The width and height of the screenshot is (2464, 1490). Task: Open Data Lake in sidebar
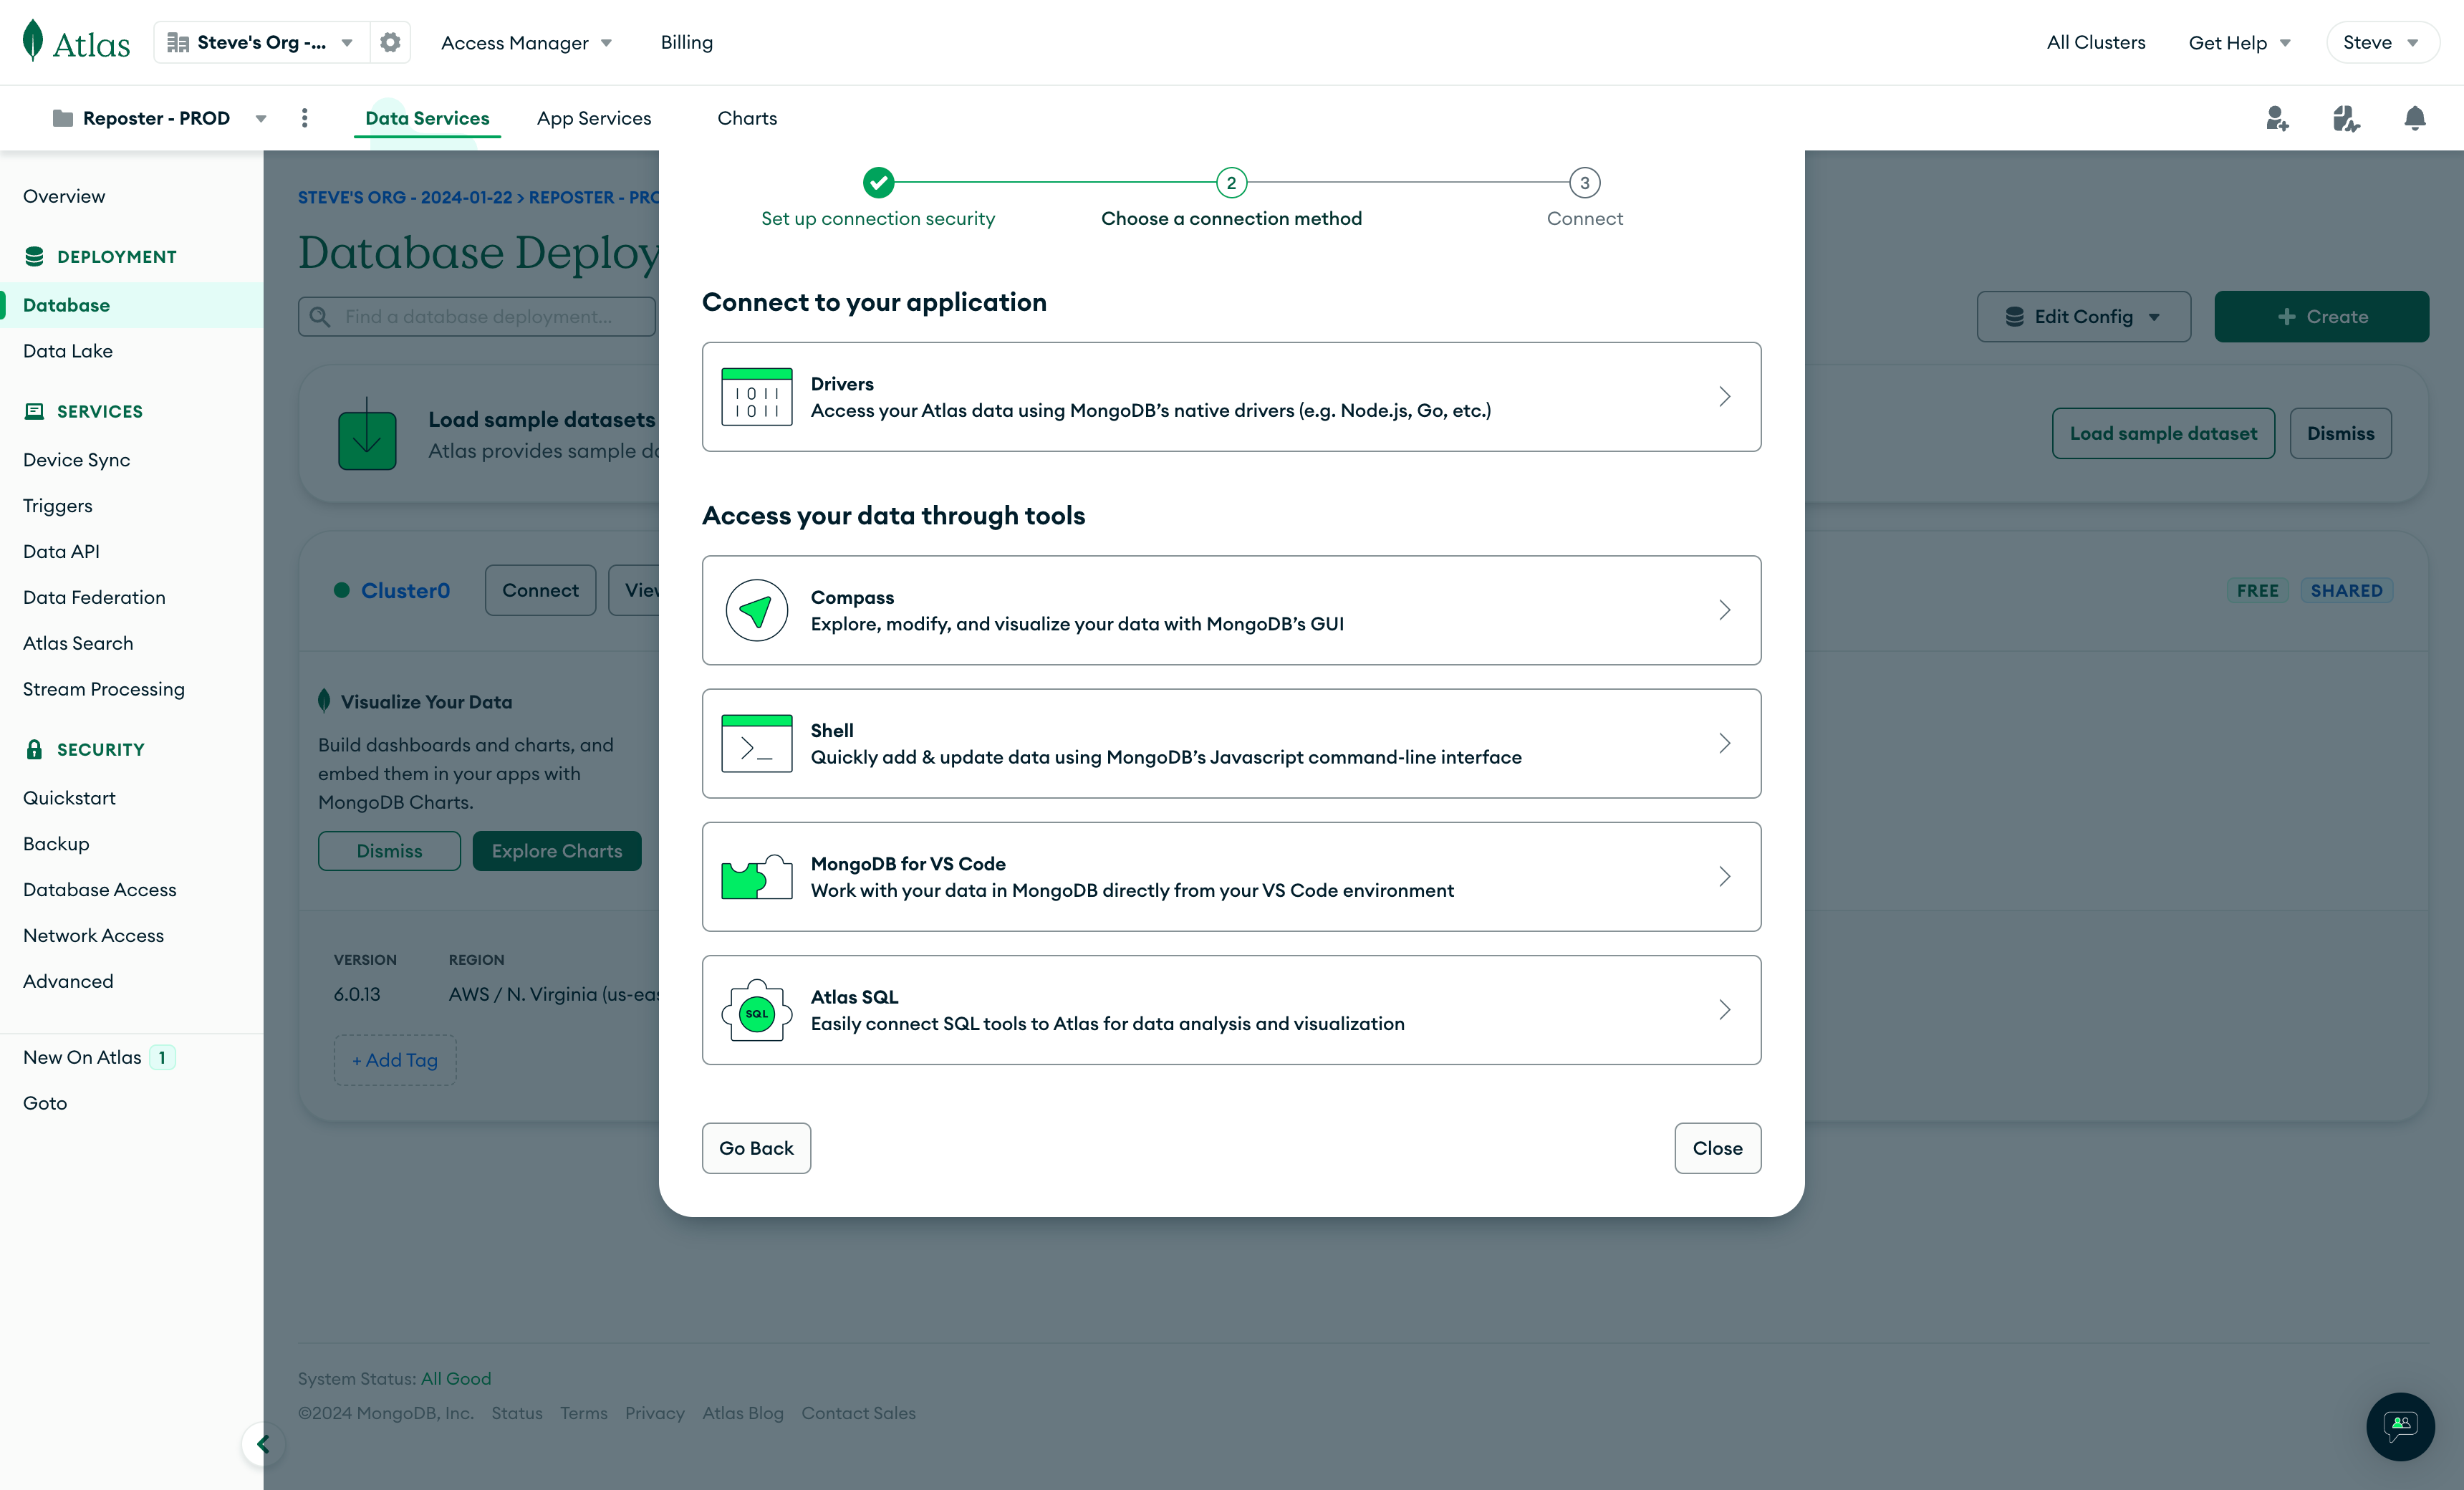[x=68, y=351]
